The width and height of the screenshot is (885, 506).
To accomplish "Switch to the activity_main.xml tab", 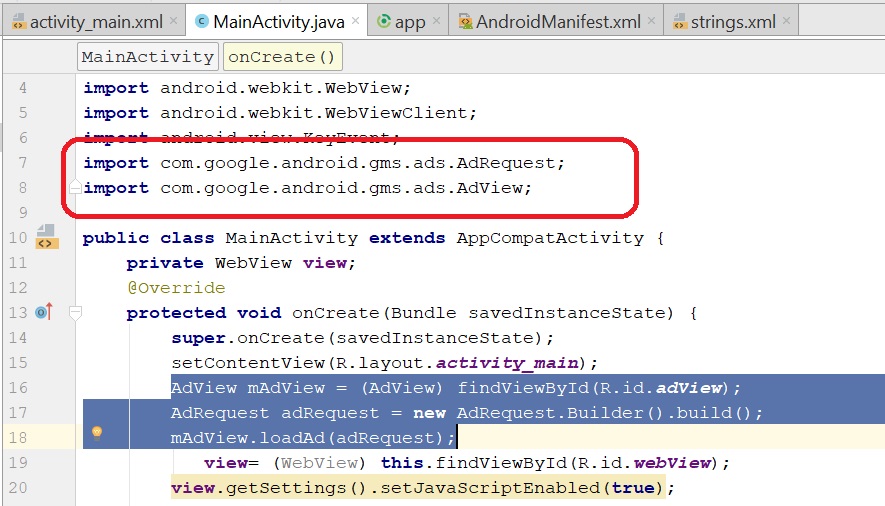I will click(x=94, y=21).
